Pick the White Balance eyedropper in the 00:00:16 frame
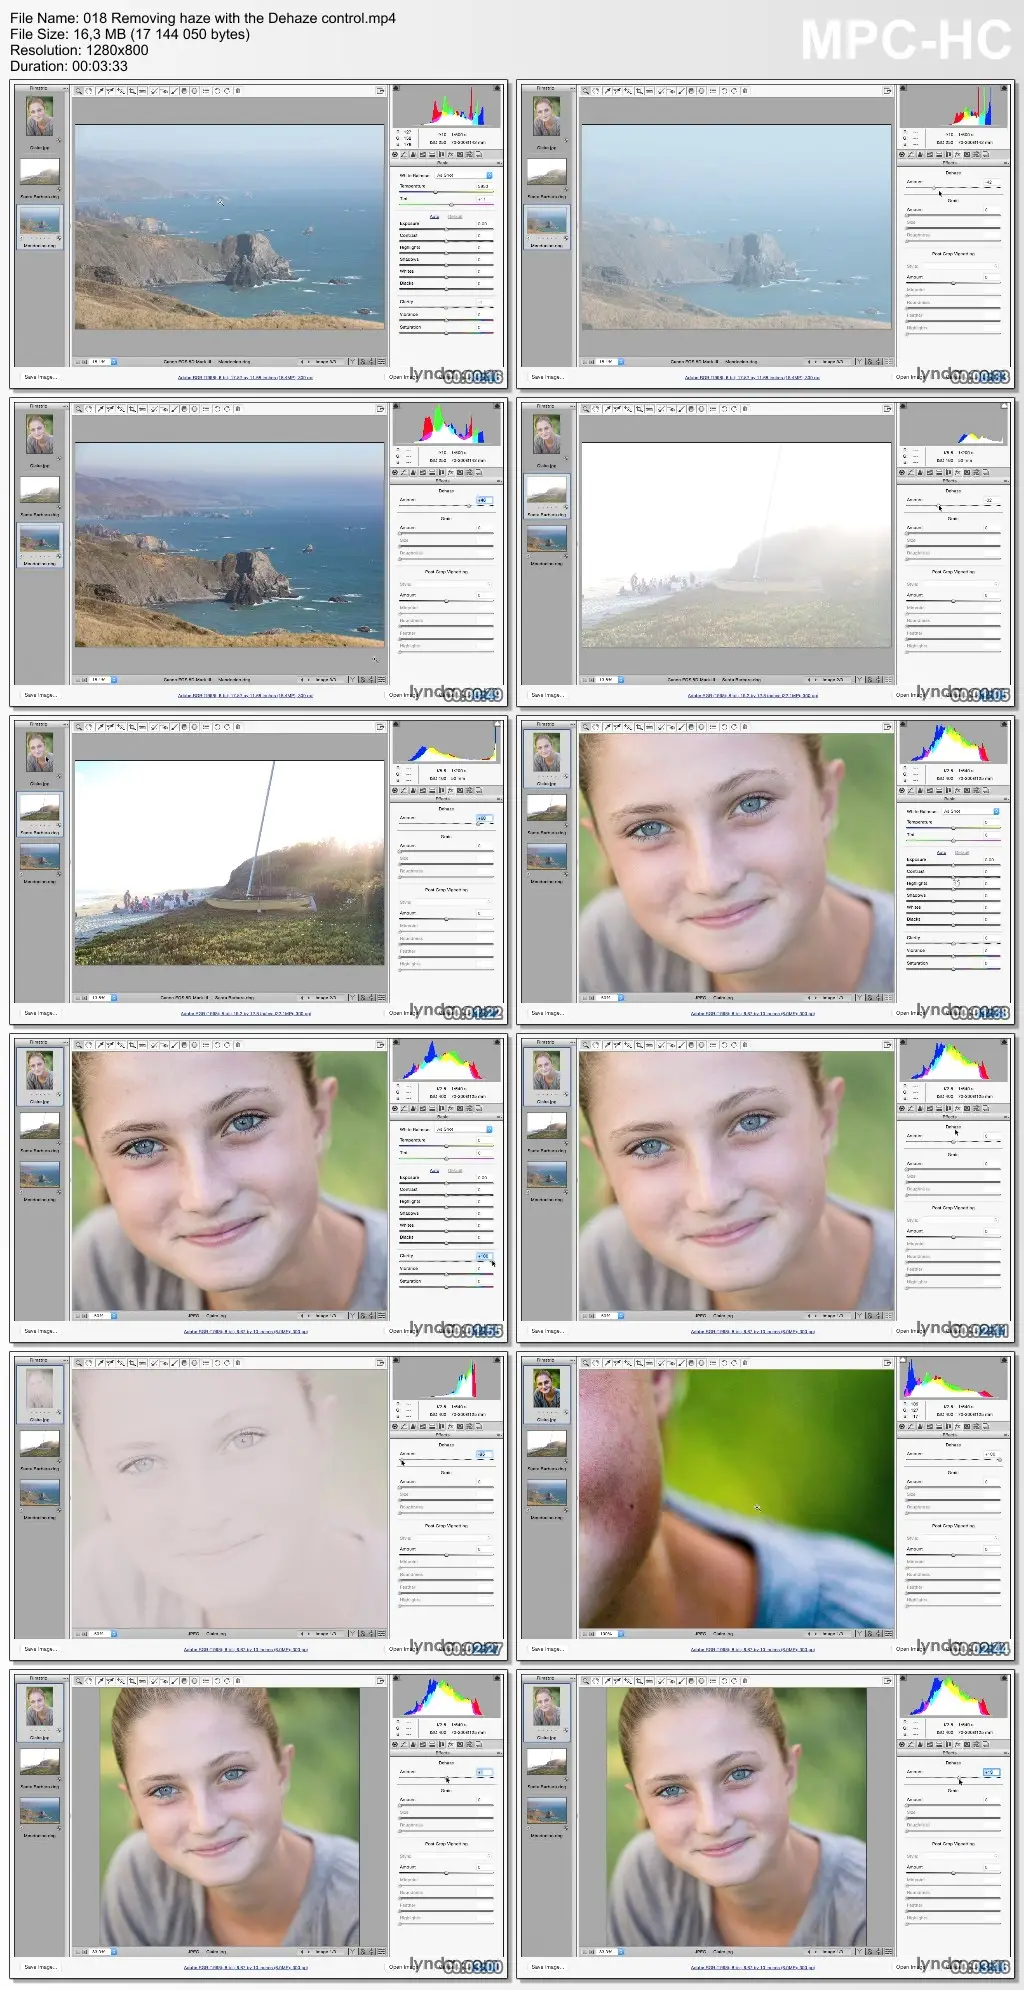 coord(100,91)
